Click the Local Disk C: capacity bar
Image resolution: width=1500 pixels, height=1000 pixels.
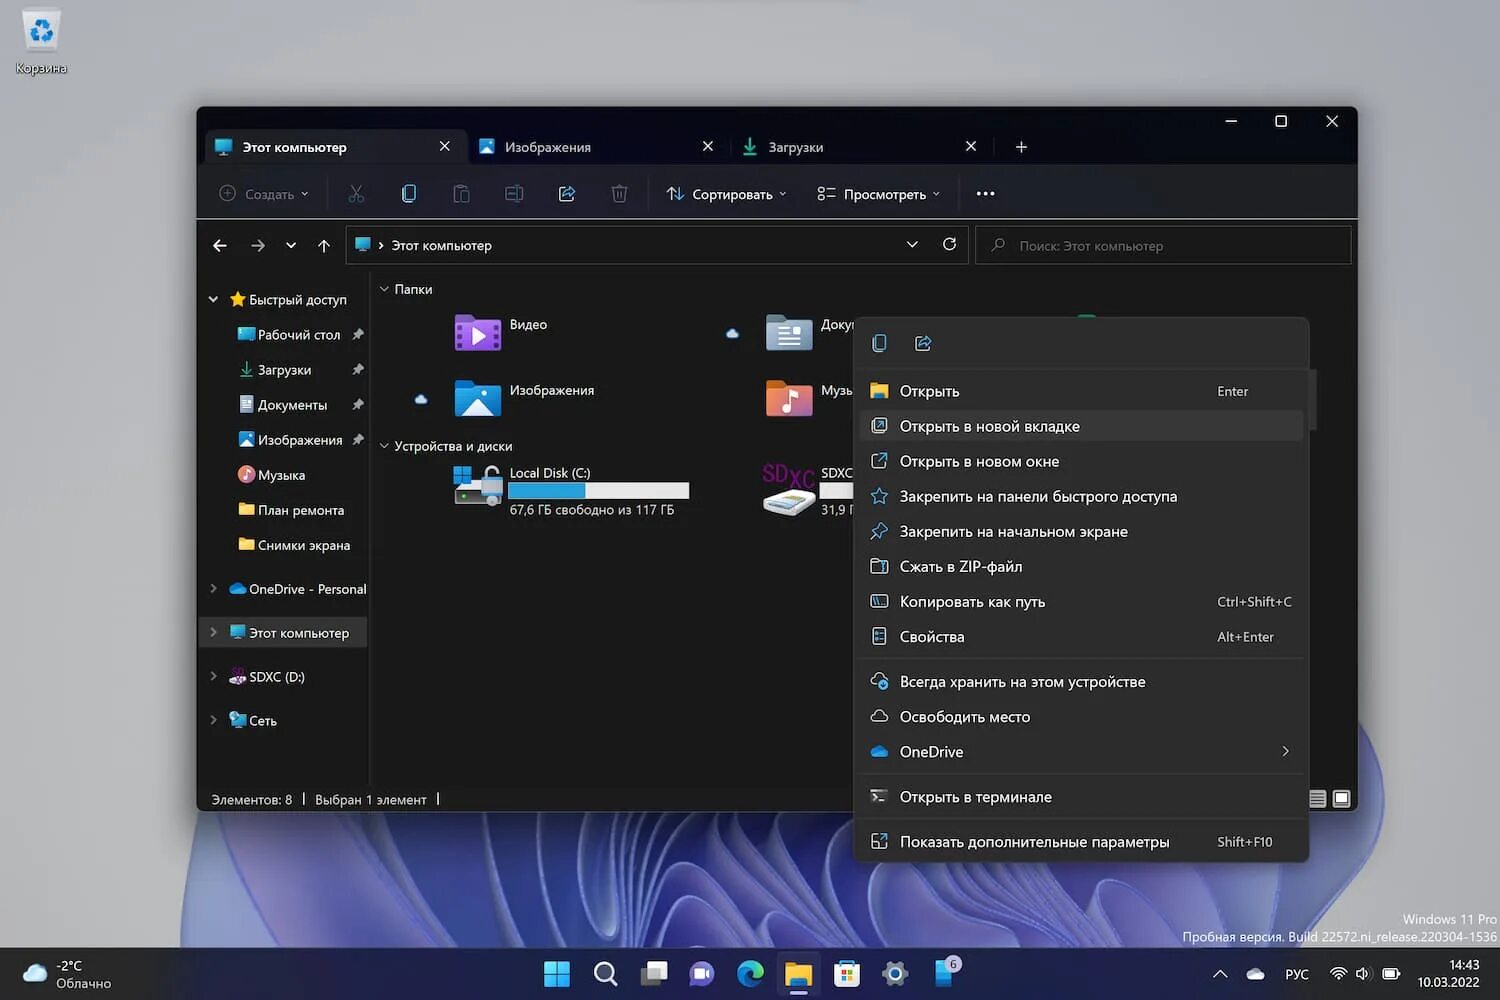pos(598,490)
